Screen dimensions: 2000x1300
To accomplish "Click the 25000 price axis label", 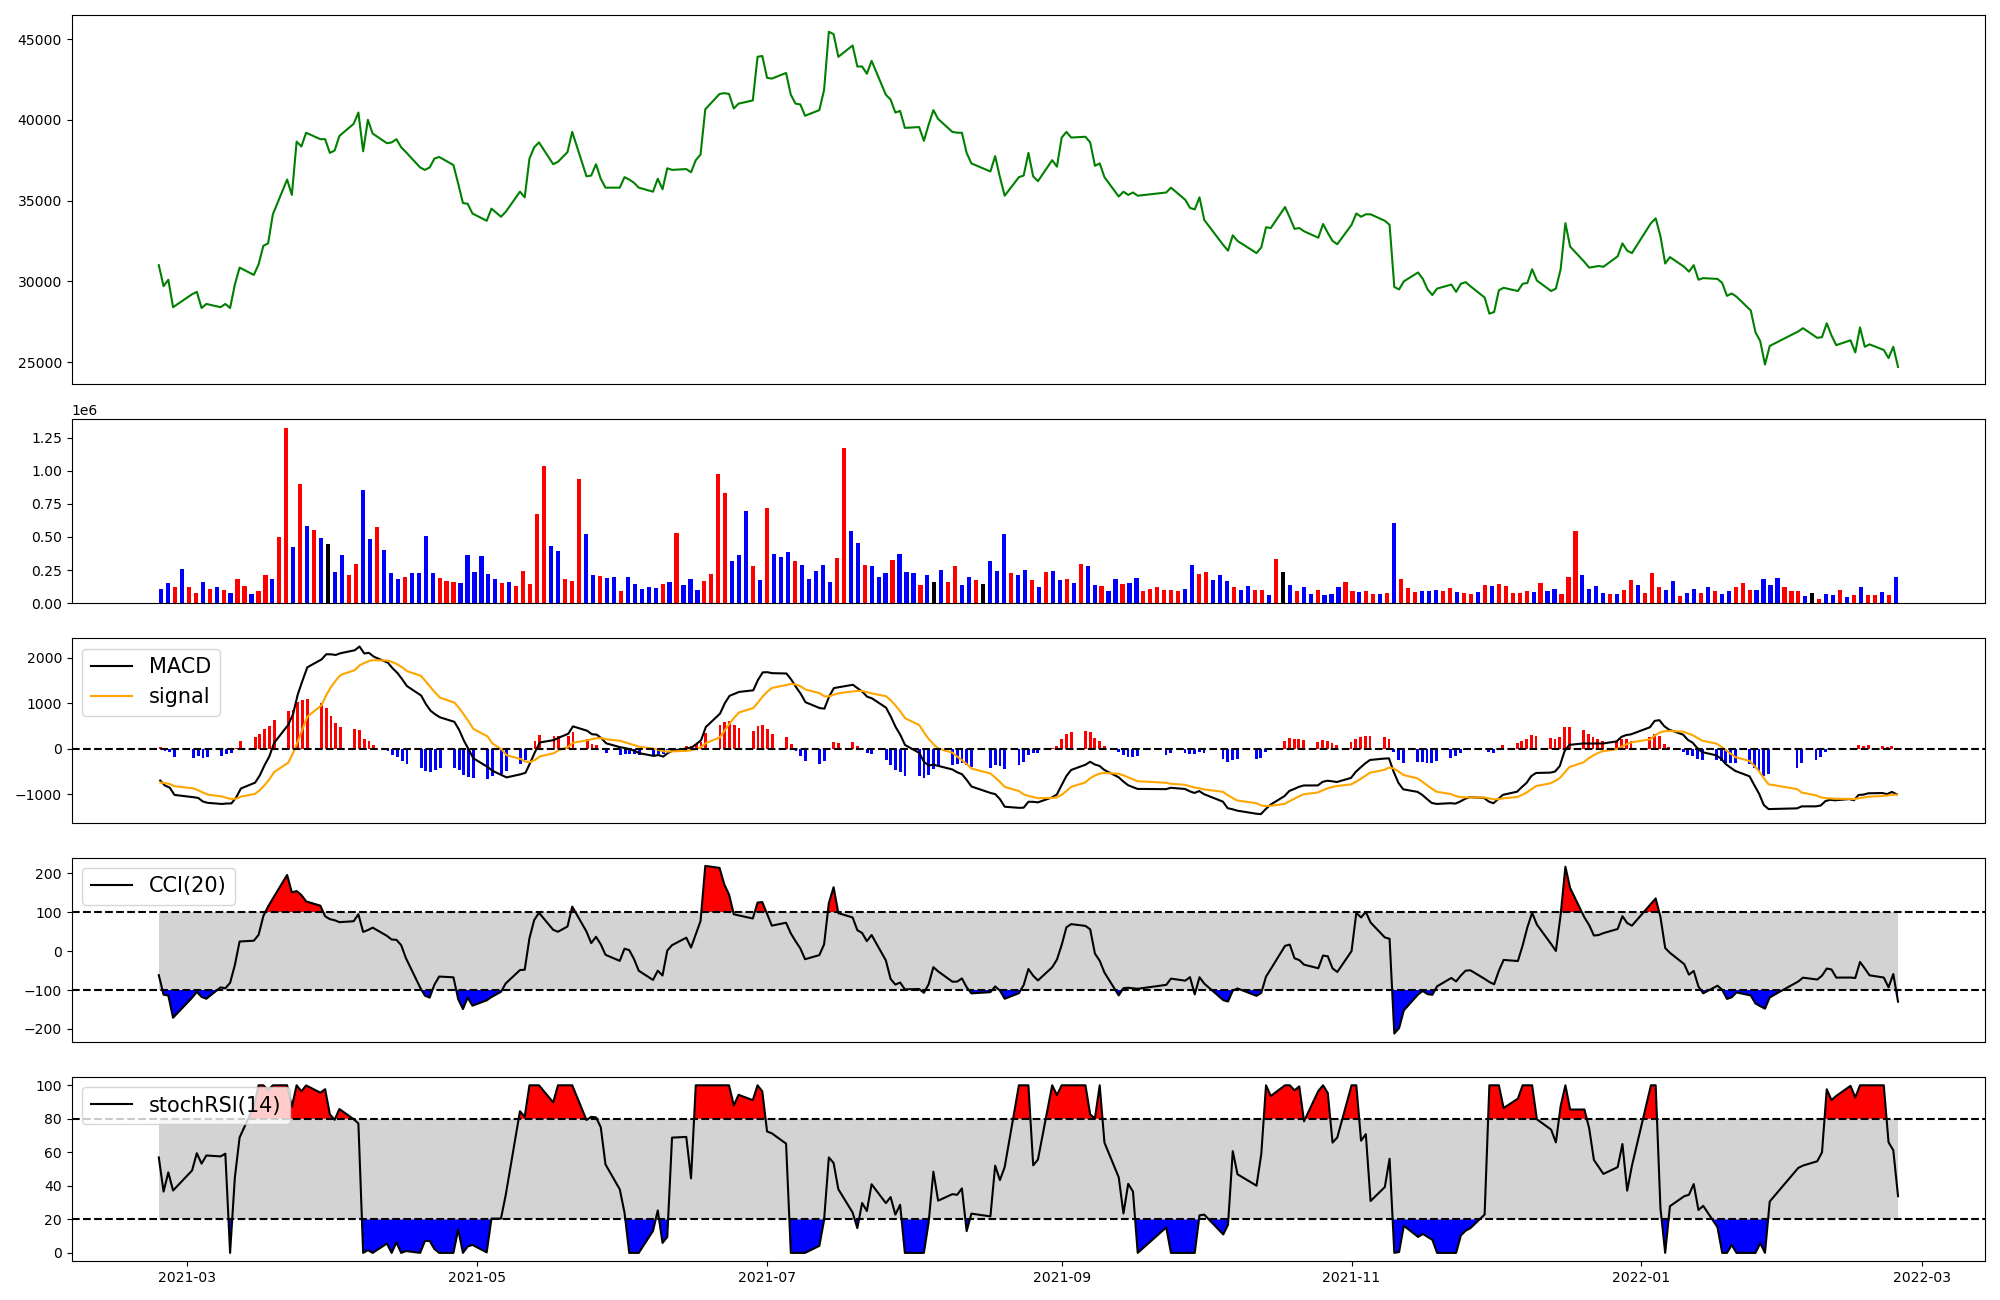I will [x=41, y=363].
